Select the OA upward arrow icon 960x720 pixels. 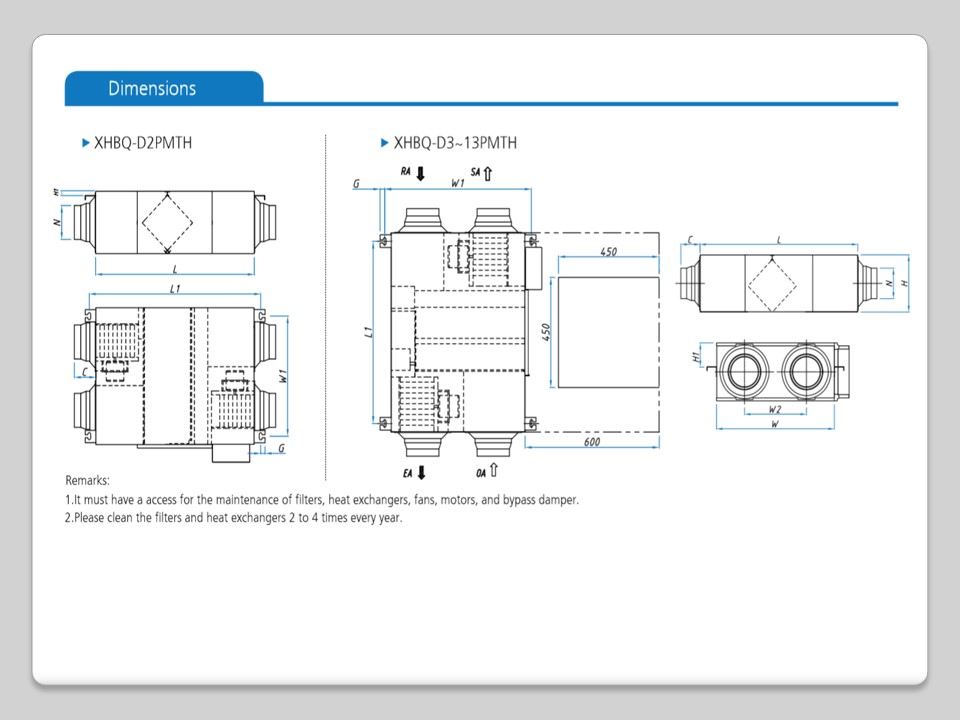click(493, 472)
